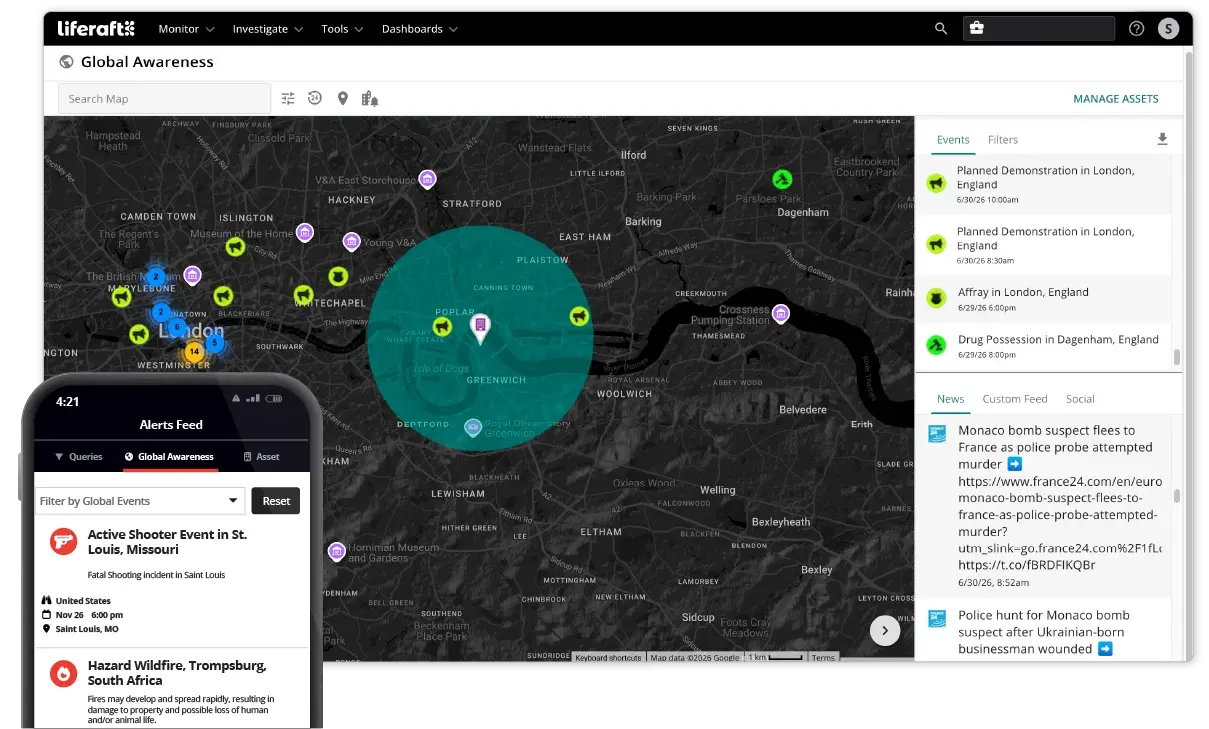The height and width of the screenshot is (729, 1209).
Task: Click the British Museum purple marker
Action: (x=192, y=275)
